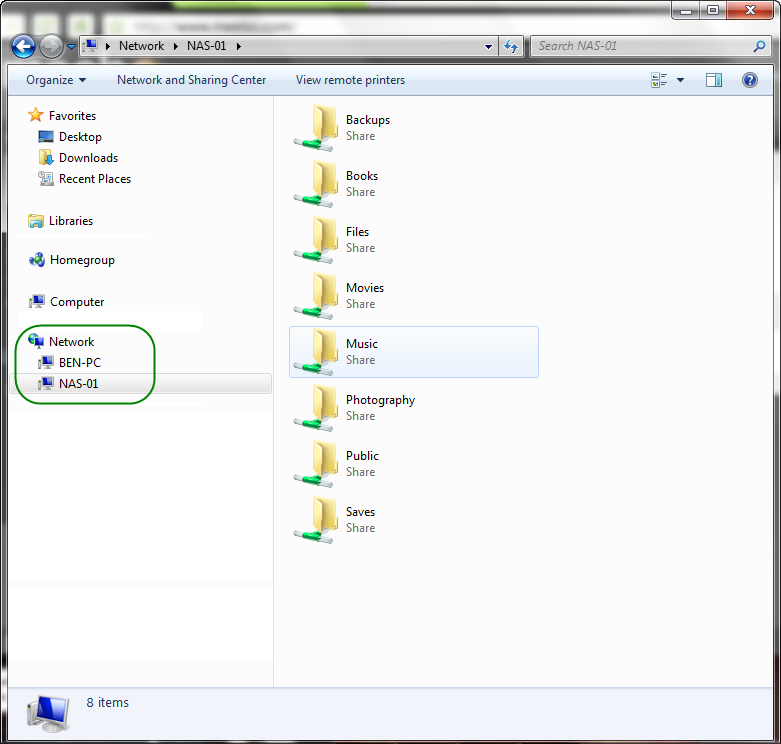Click the Network breadcrumb in address bar
781x744 pixels.
pyautogui.click(x=141, y=46)
